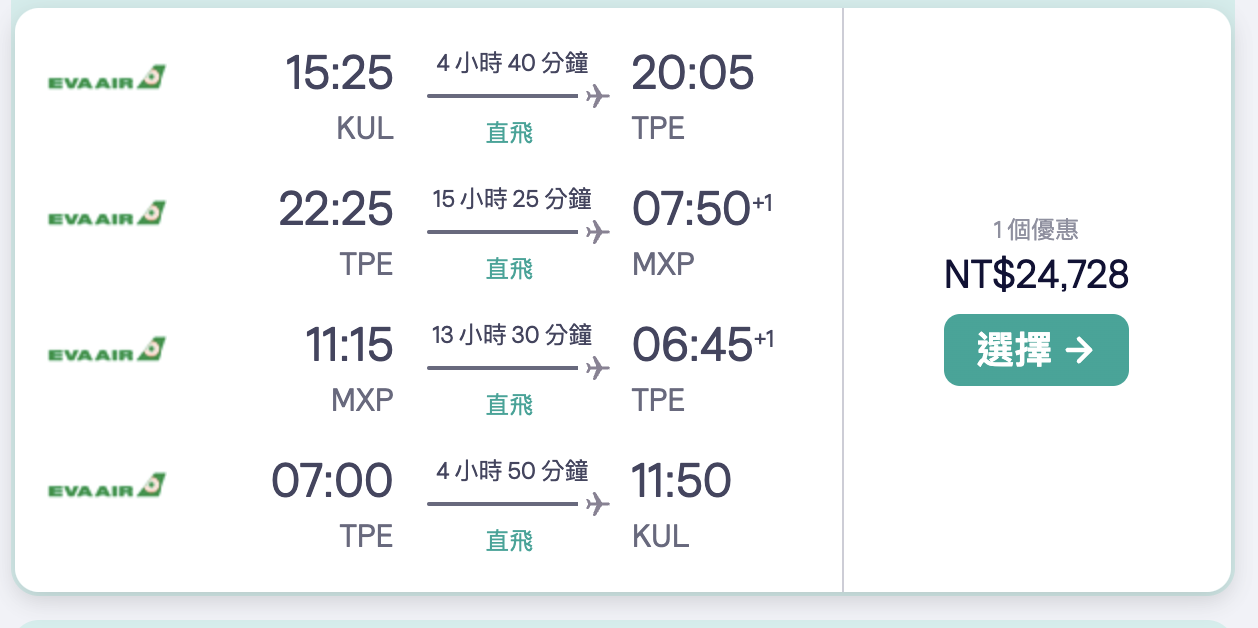Click 直飛 on the MXP to TPE leg
Image resolution: width=1258 pixels, height=628 pixels.
[x=510, y=405]
